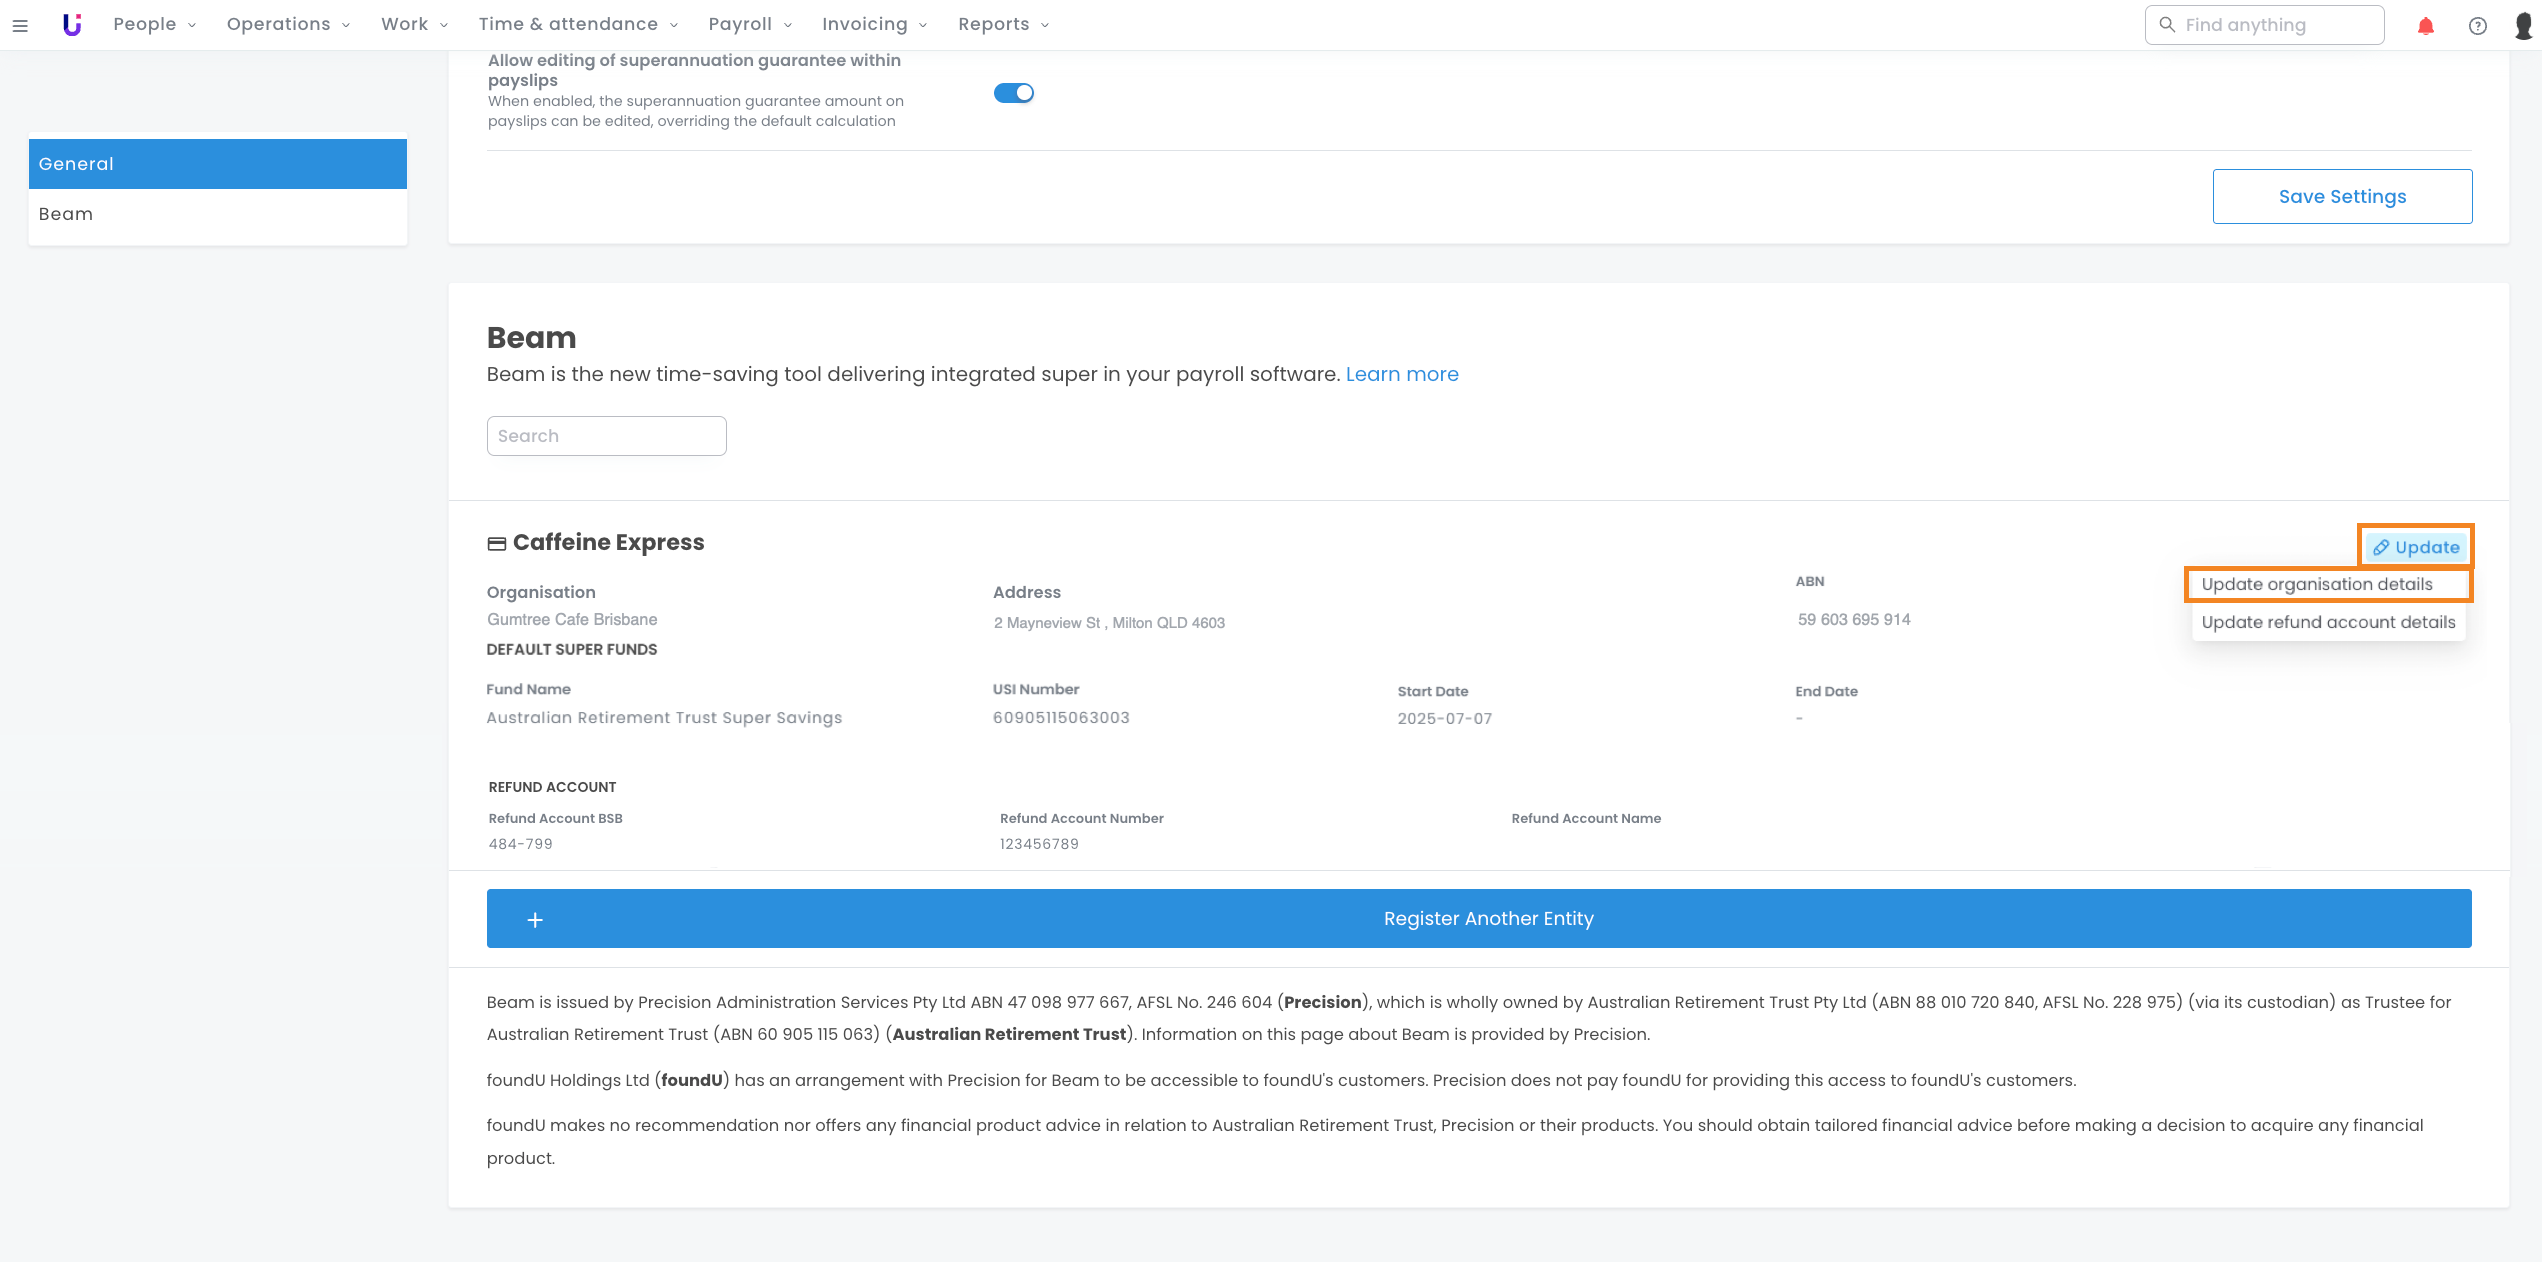Expand the People menu
Screen dimensions: 2542x1262
(x=154, y=24)
